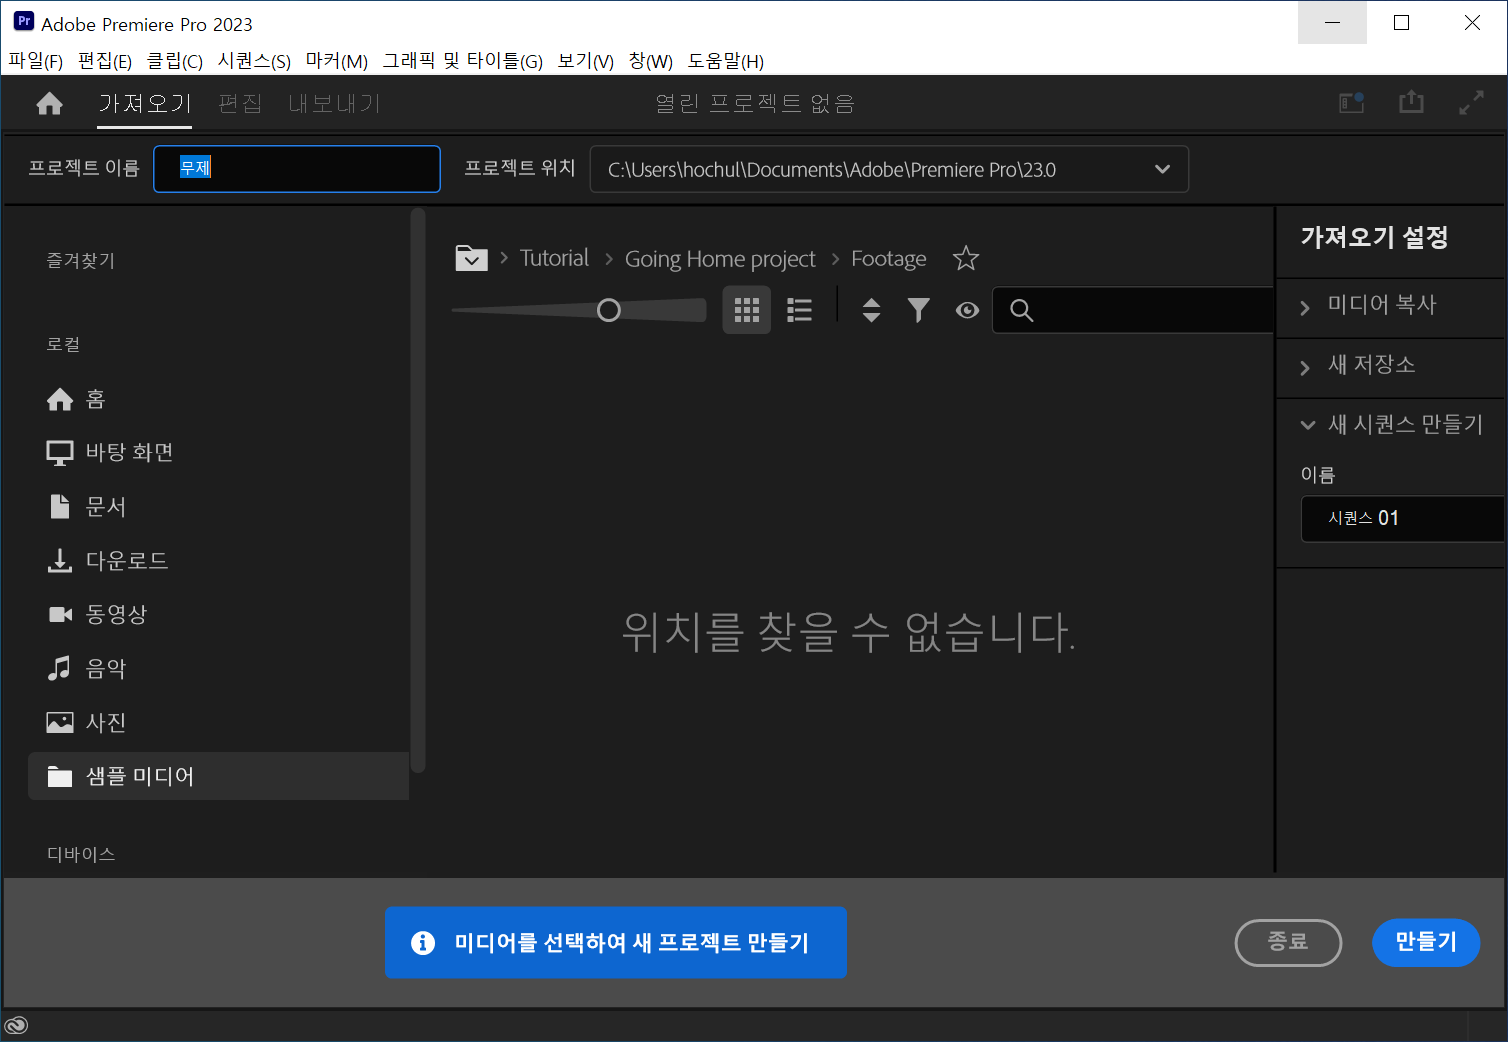The width and height of the screenshot is (1508, 1042).
Task: Click Going Home project breadcrumb
Action: [x=720, y=259]
